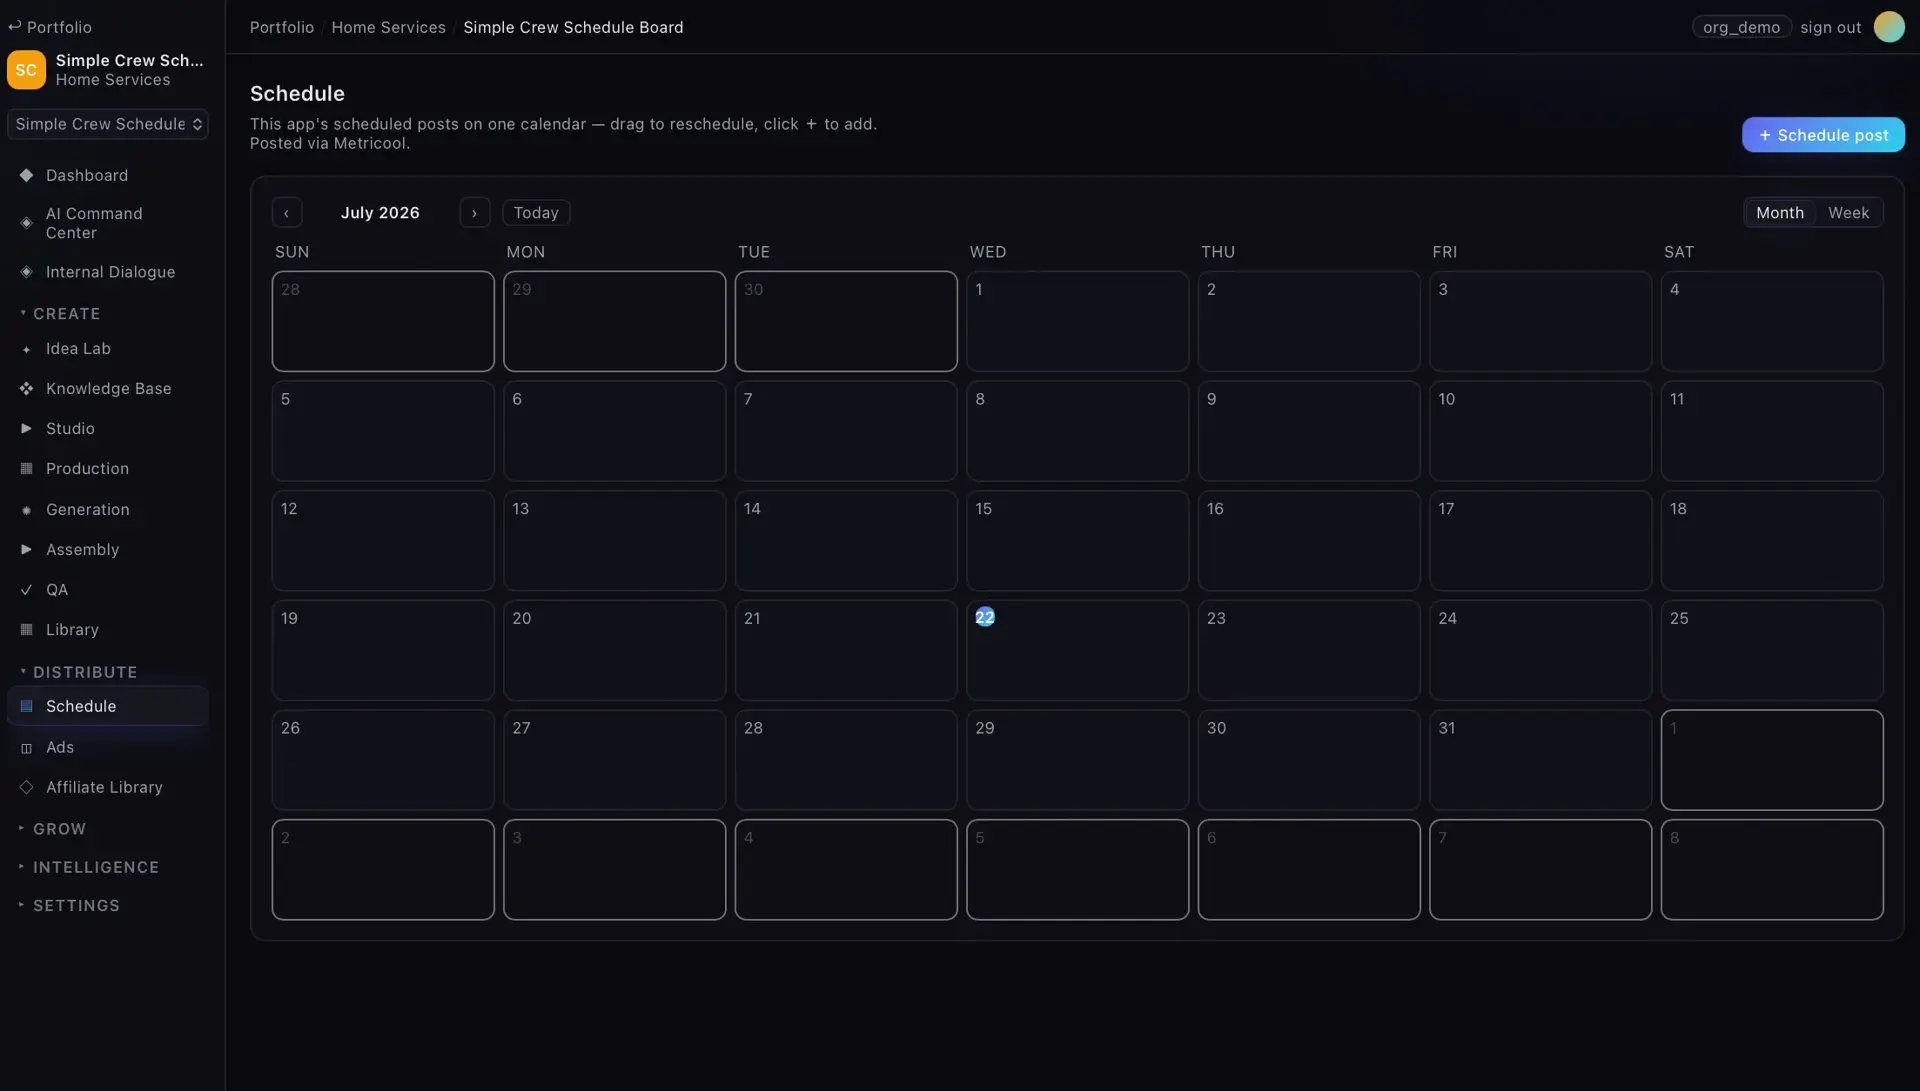
Task: Select the July 15 calendar cell
Action: point(1077,540)
